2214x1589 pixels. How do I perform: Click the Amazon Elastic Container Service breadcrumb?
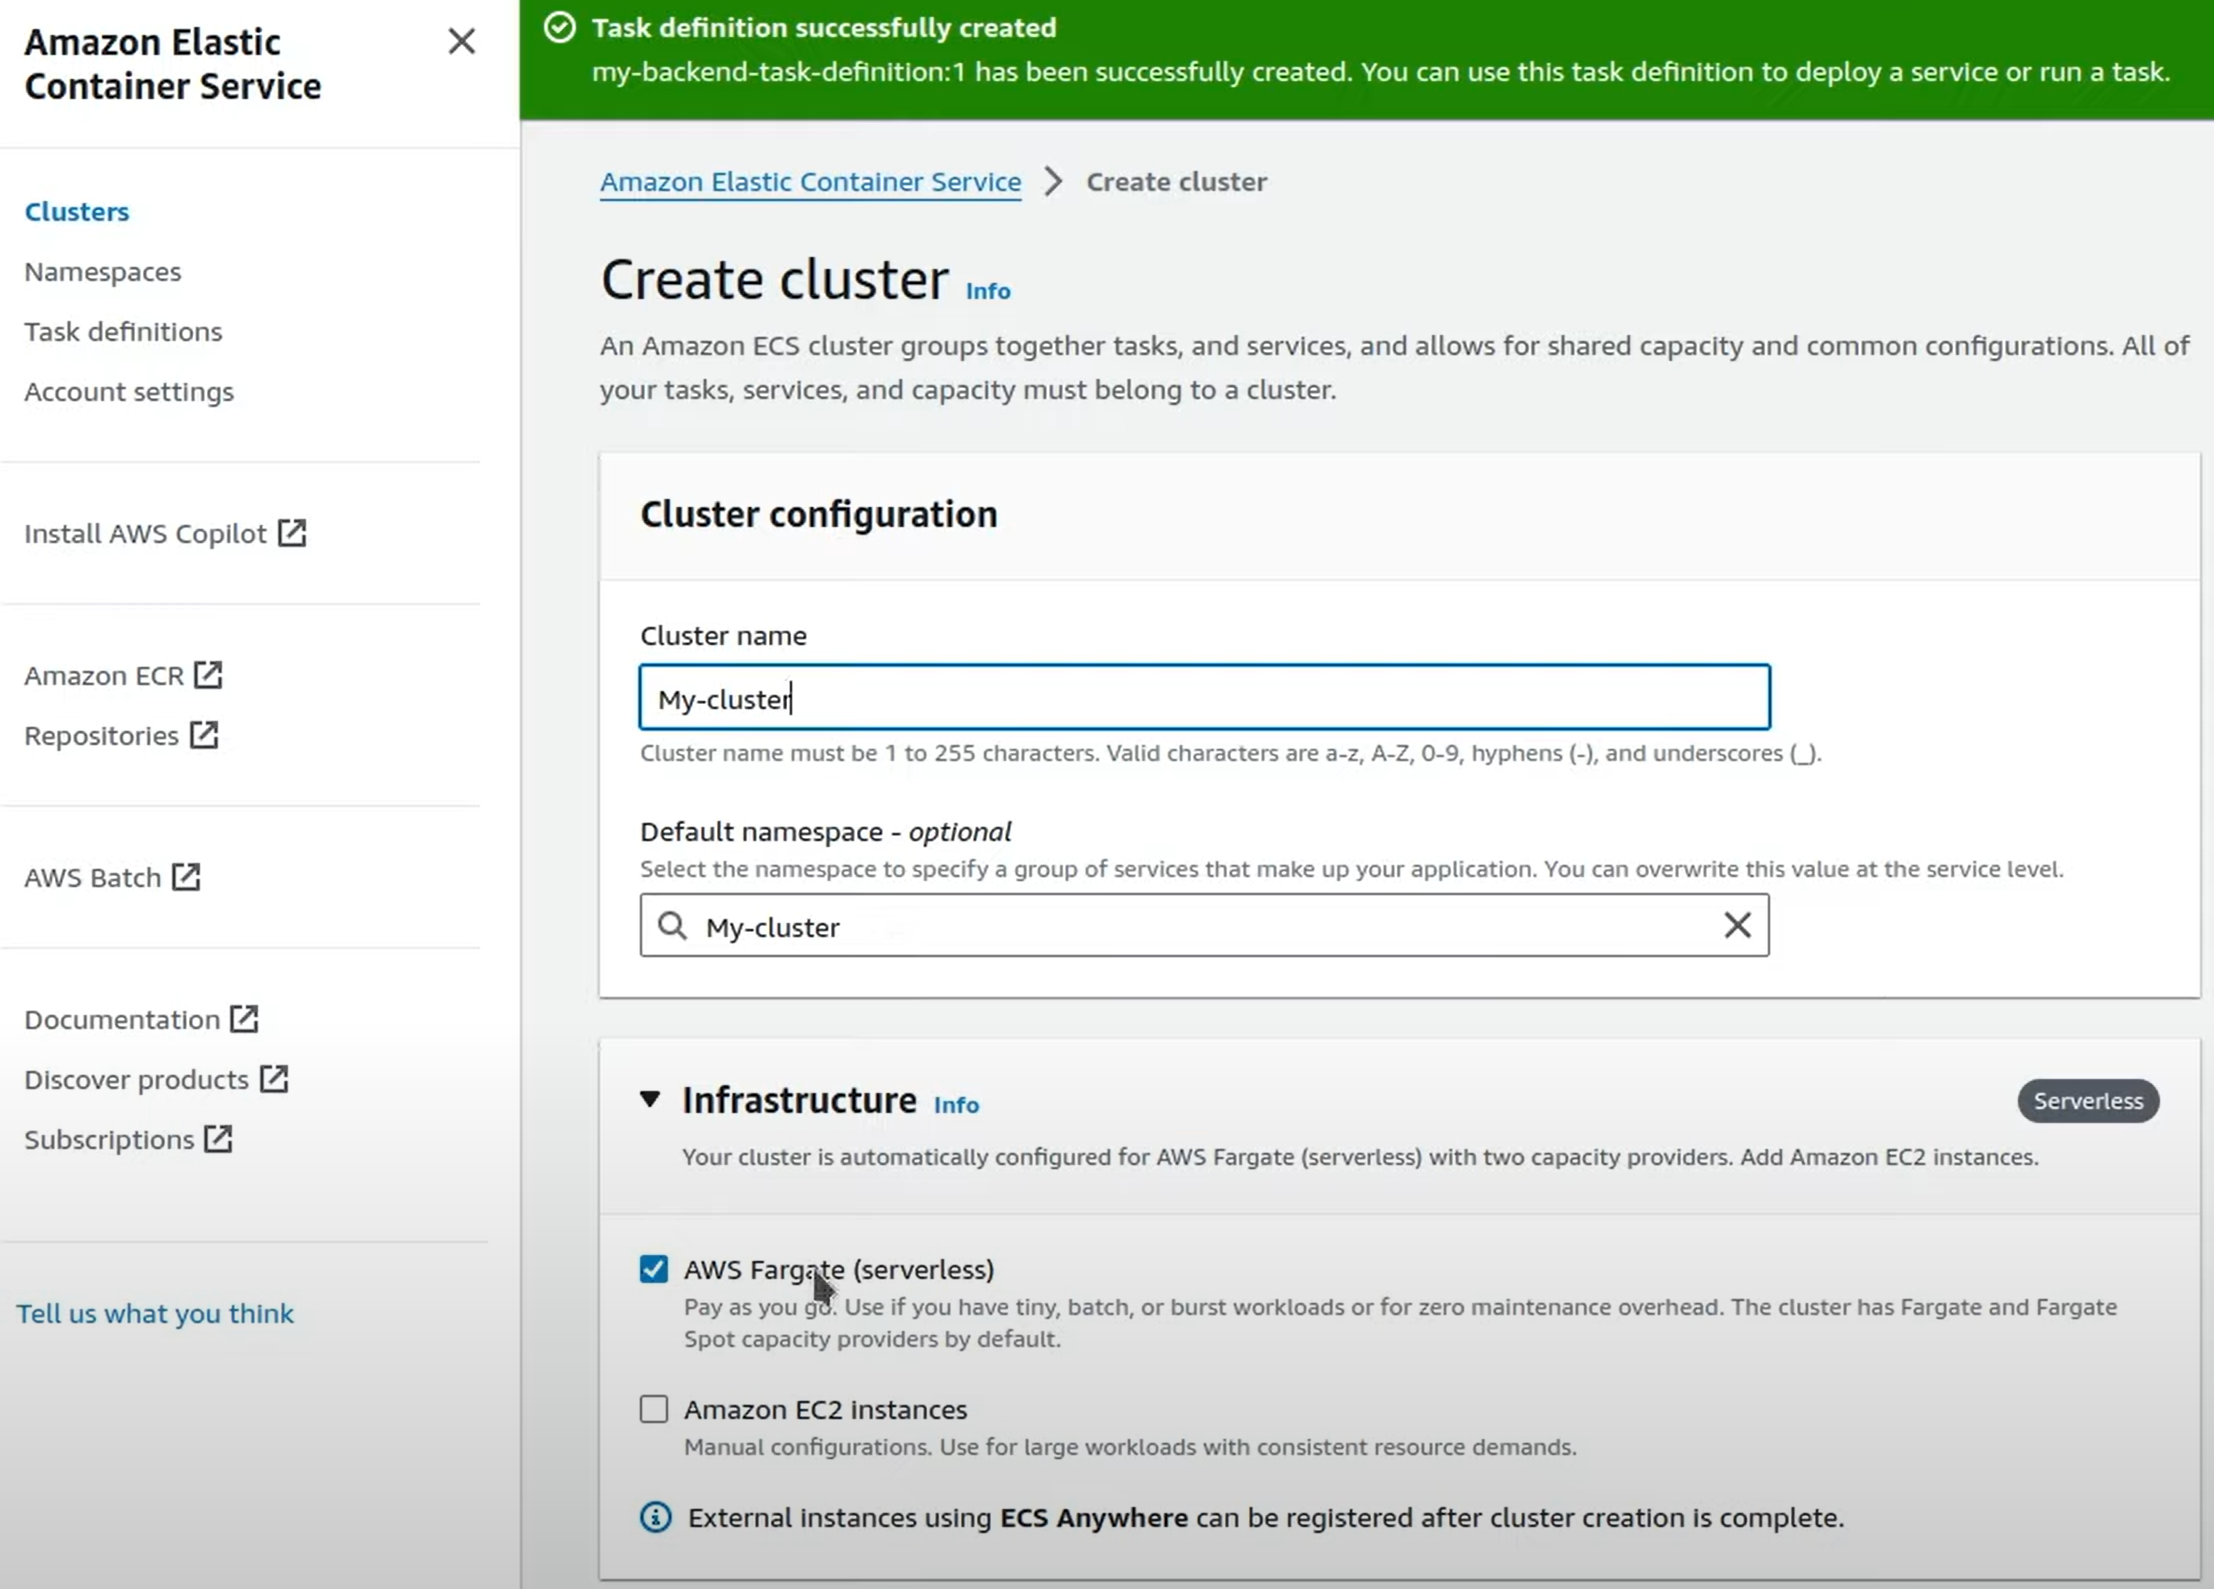[810, 182]
